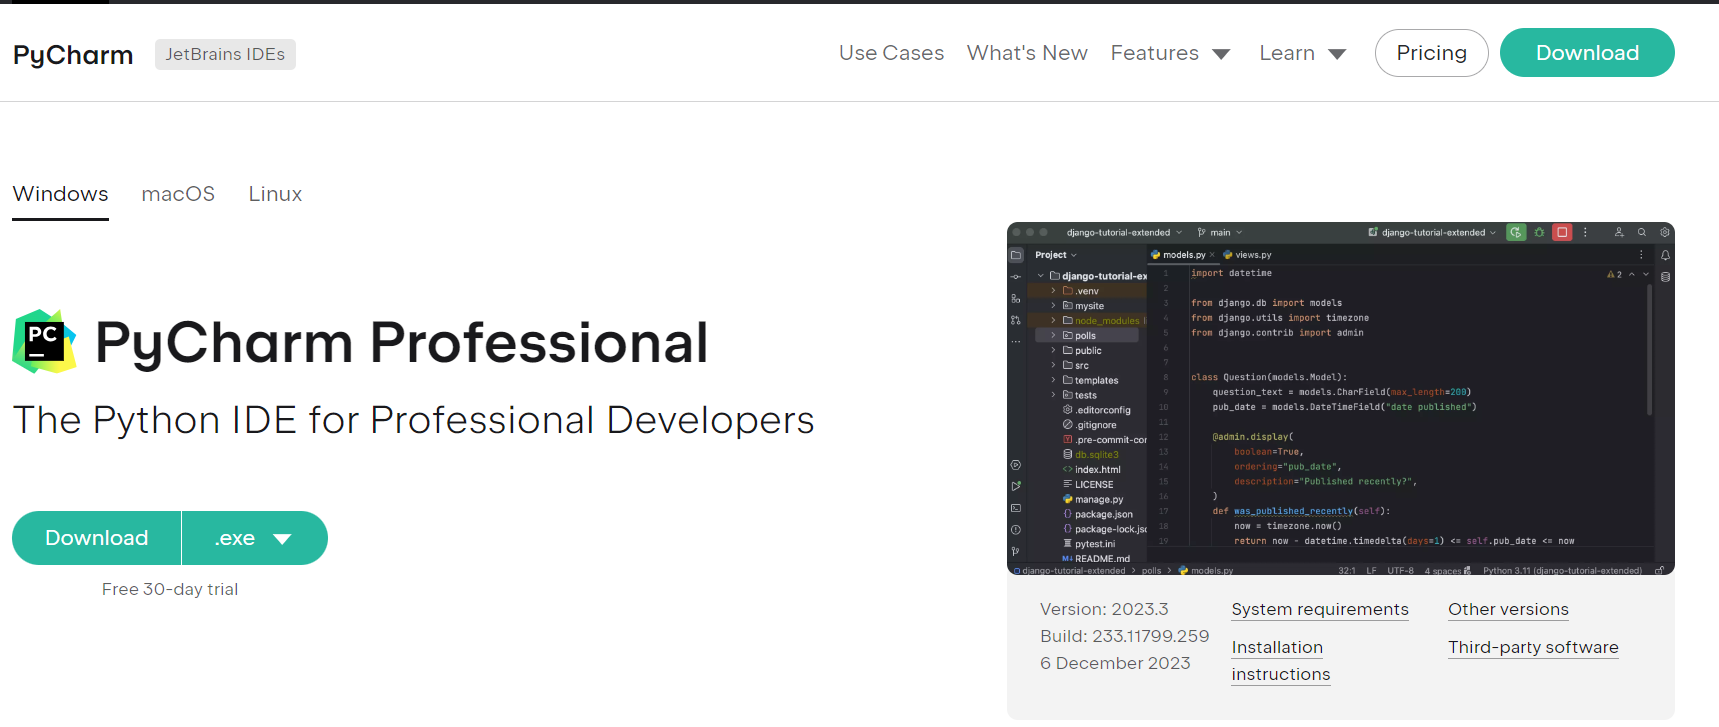Click the Problems icon in IDE sidebar
The image size is (1719, 727).
[1016, 530]
